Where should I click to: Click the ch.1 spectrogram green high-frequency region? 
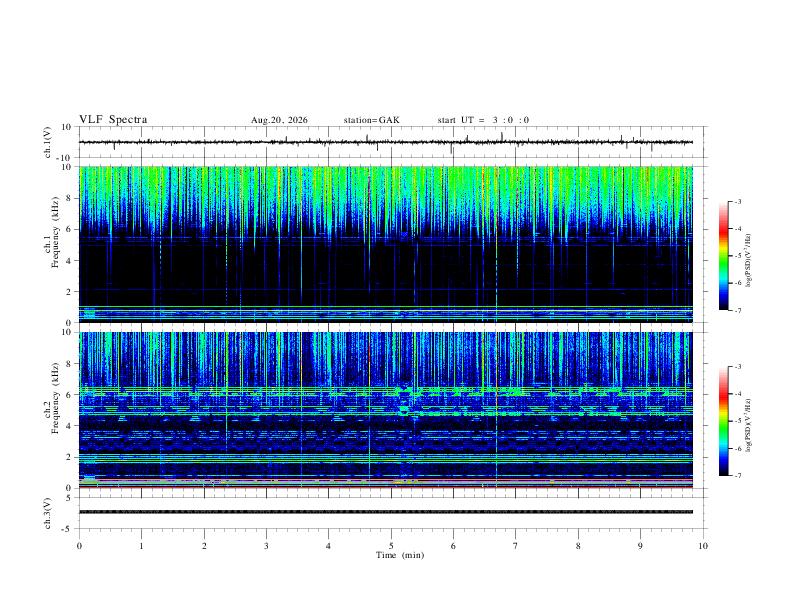[386, 194]
